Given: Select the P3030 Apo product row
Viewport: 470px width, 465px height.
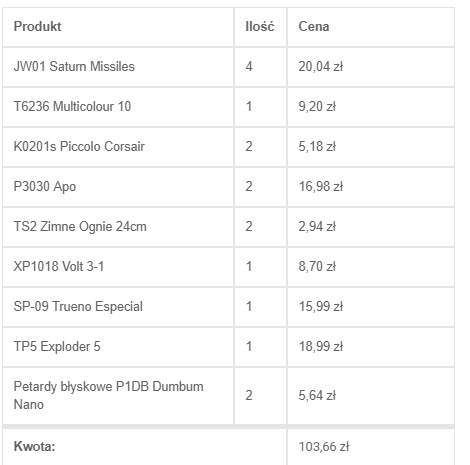Looking at the screenshot, I should (x=228, y=187).
